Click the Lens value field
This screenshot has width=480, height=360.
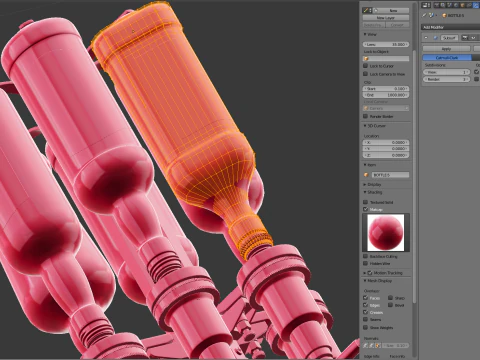tap(386, 44)
